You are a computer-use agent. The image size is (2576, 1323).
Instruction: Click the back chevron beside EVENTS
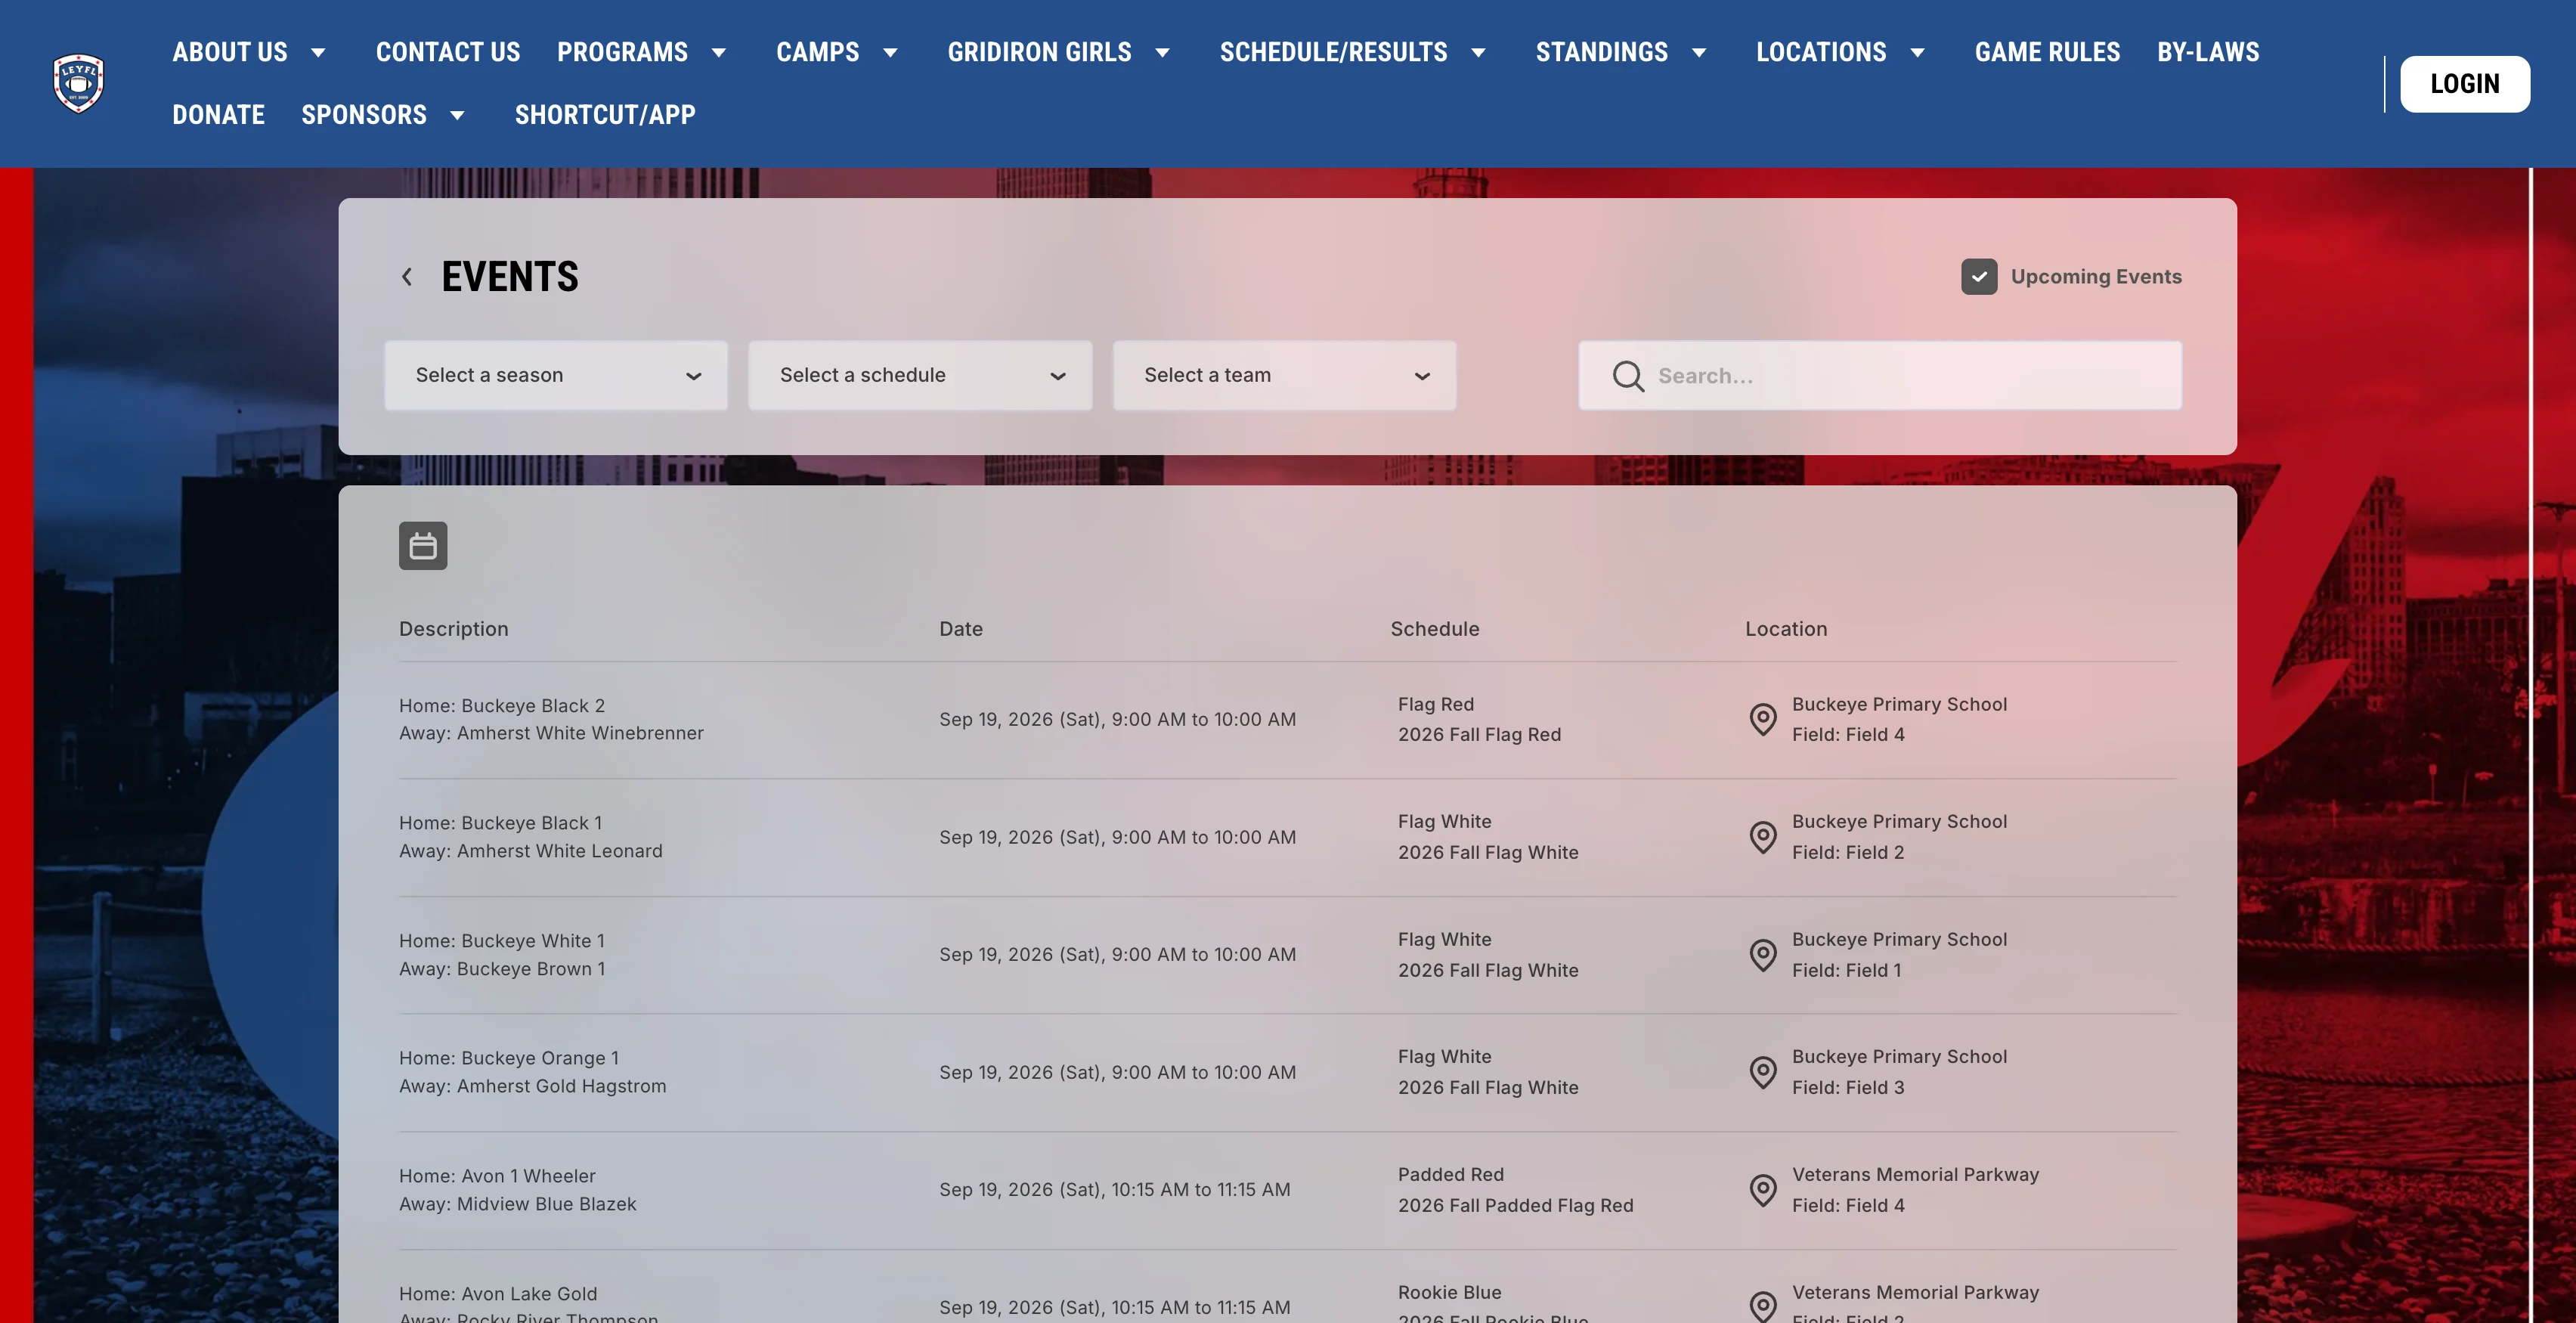407,277
